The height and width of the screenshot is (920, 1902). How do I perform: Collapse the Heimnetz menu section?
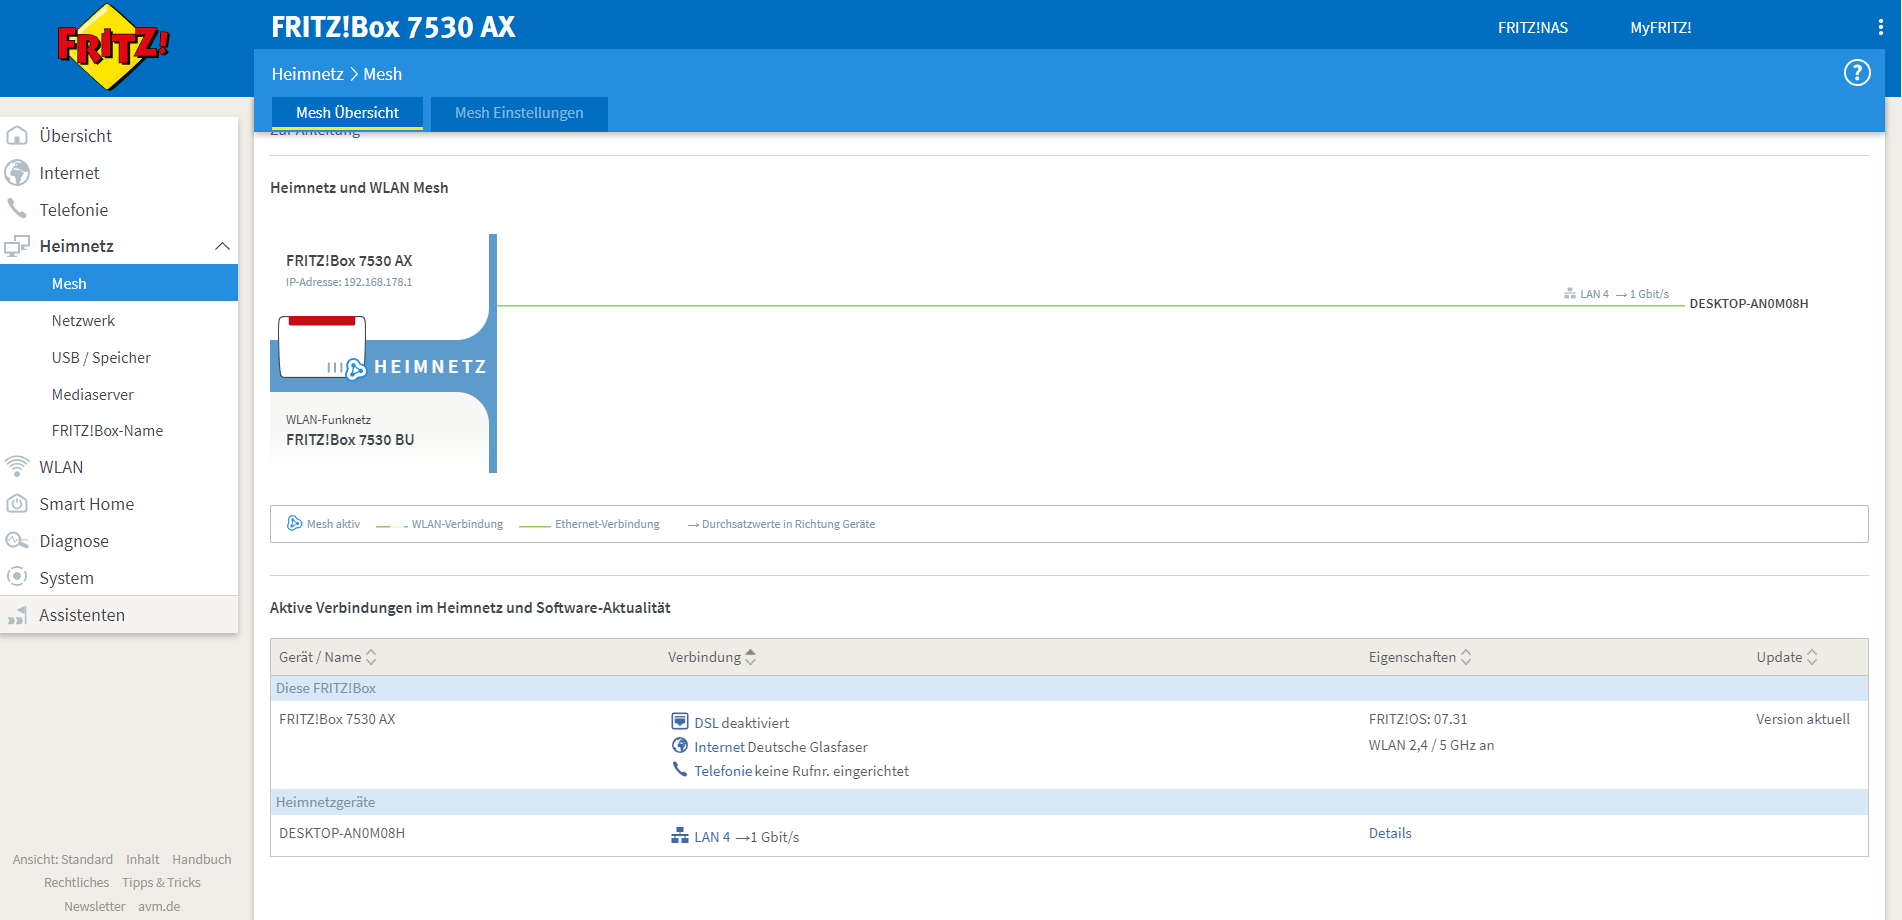point(222,246)
